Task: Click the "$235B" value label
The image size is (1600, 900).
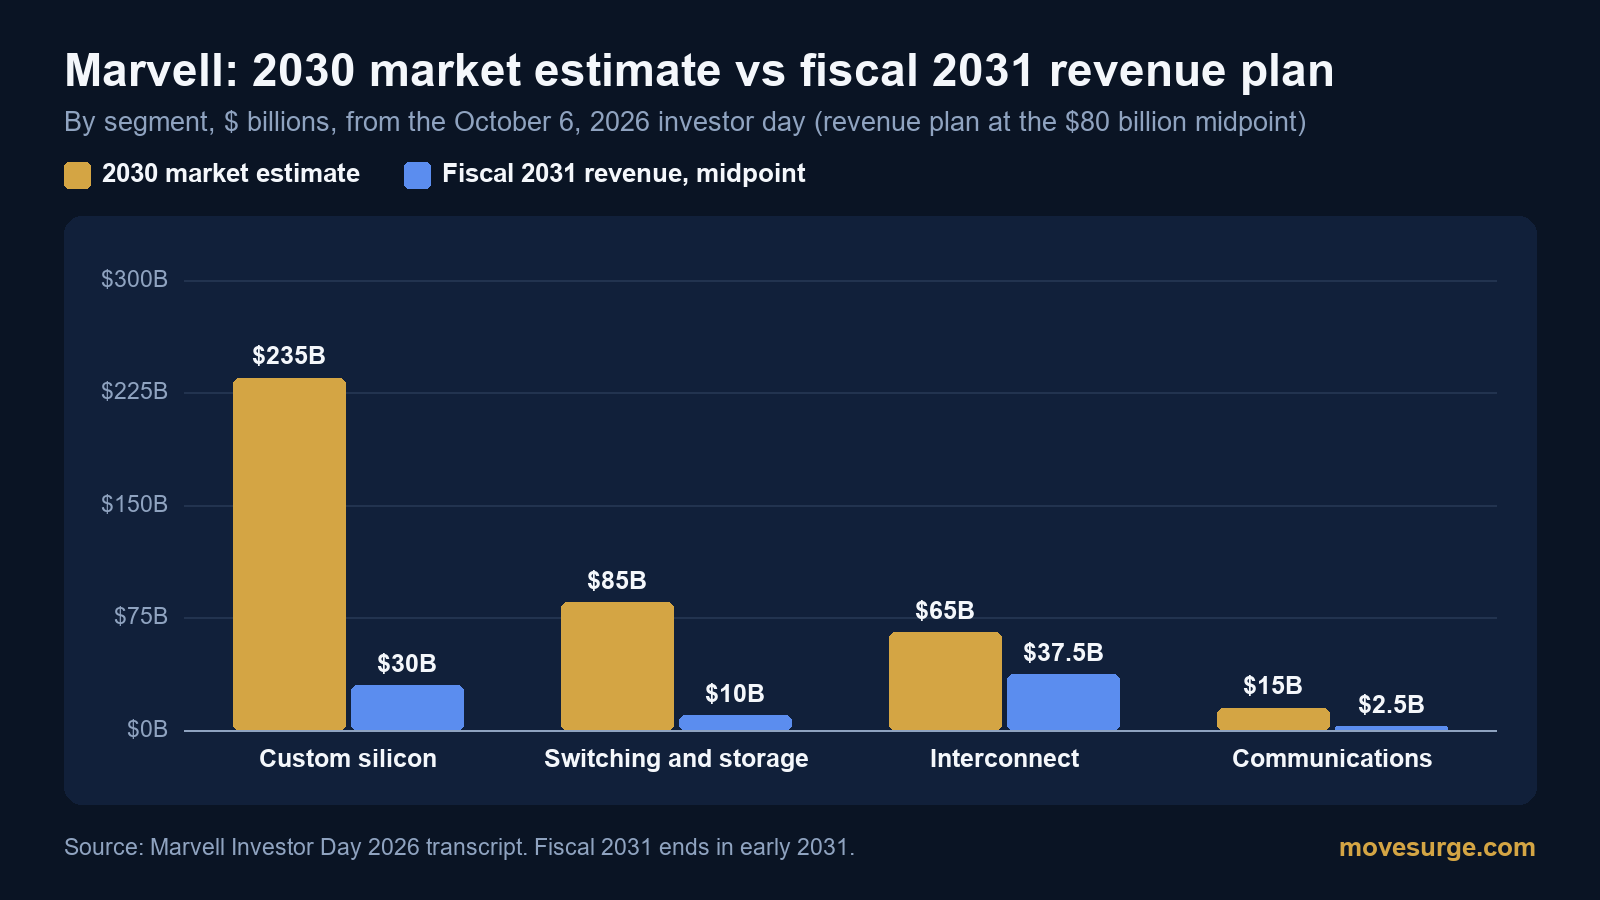Action: pos(289,356)
